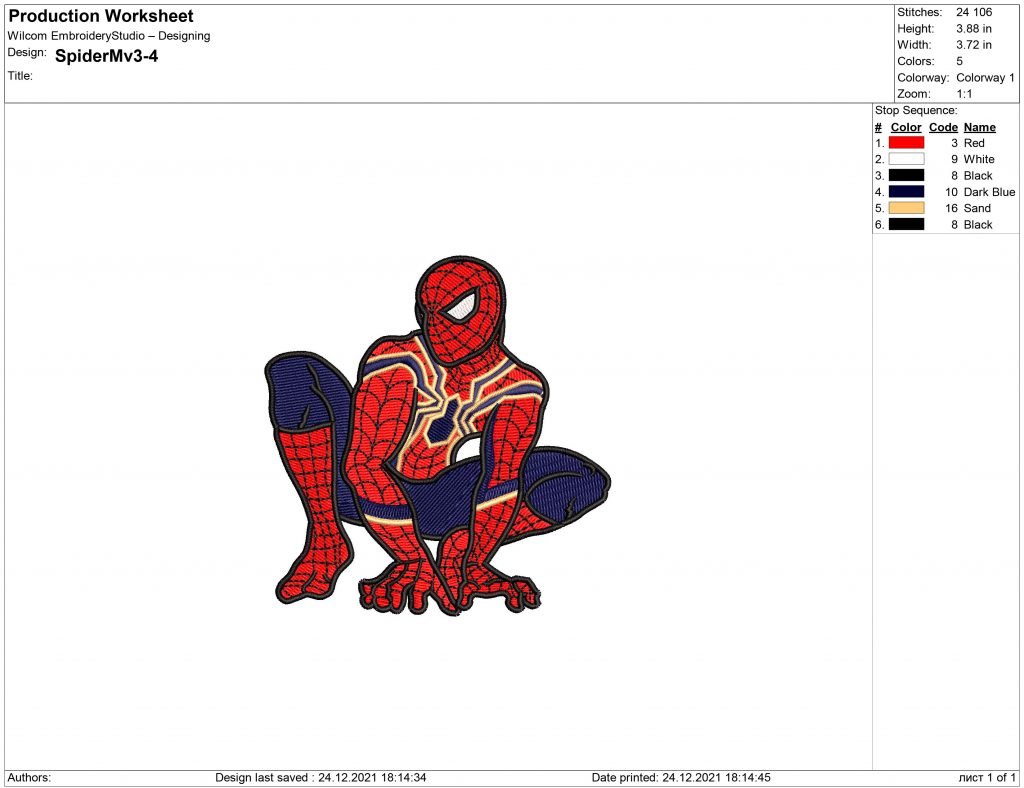Click the Design last saved timestamp

point(320,774)
